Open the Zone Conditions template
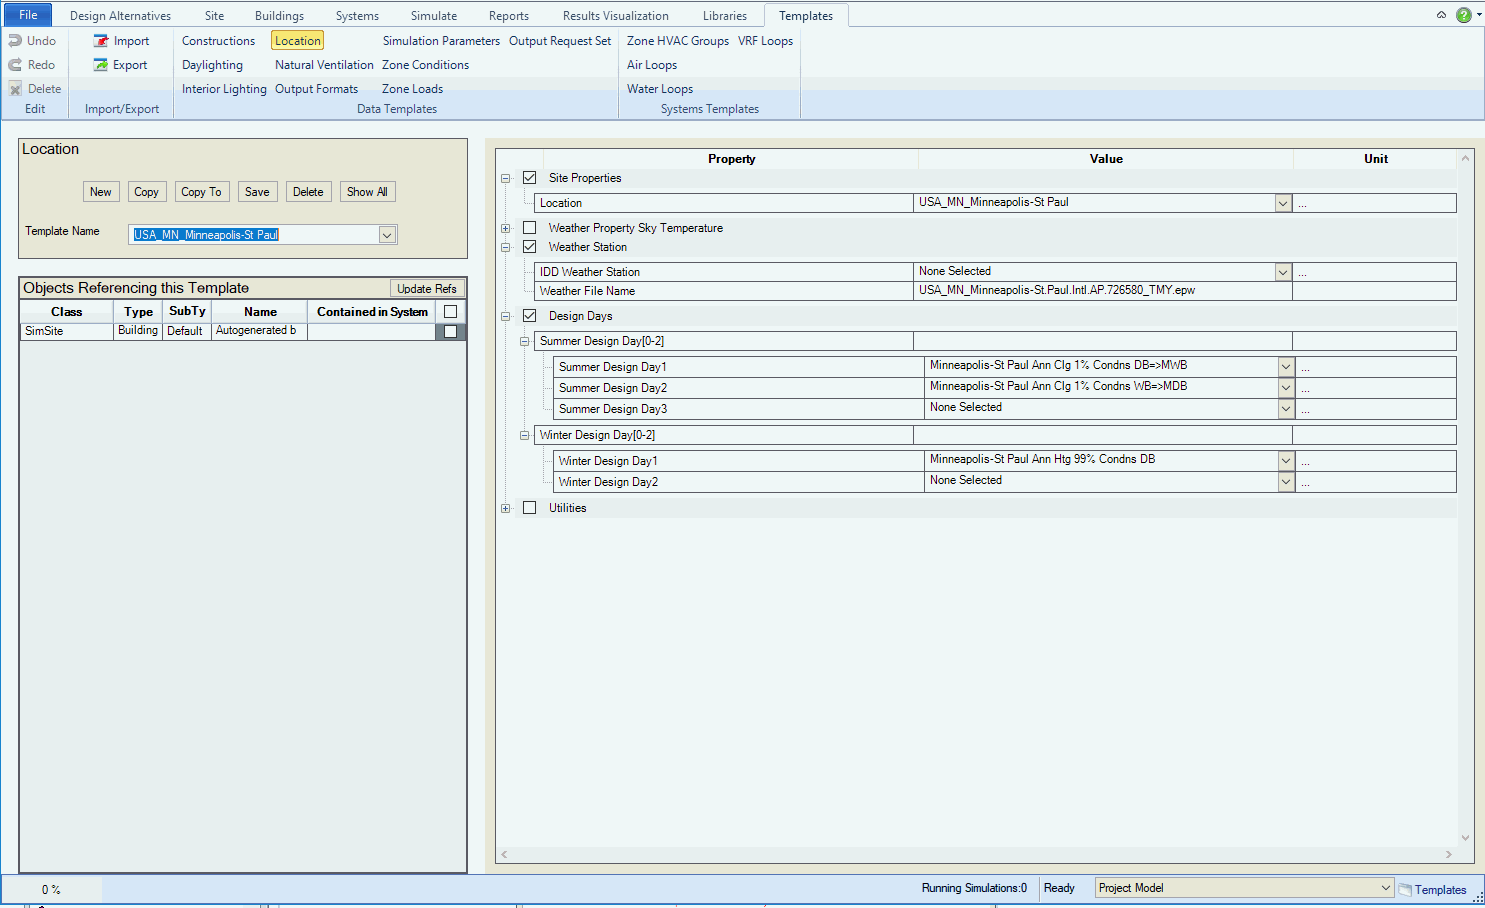1485x908 pixels. (x=425, y=65)
